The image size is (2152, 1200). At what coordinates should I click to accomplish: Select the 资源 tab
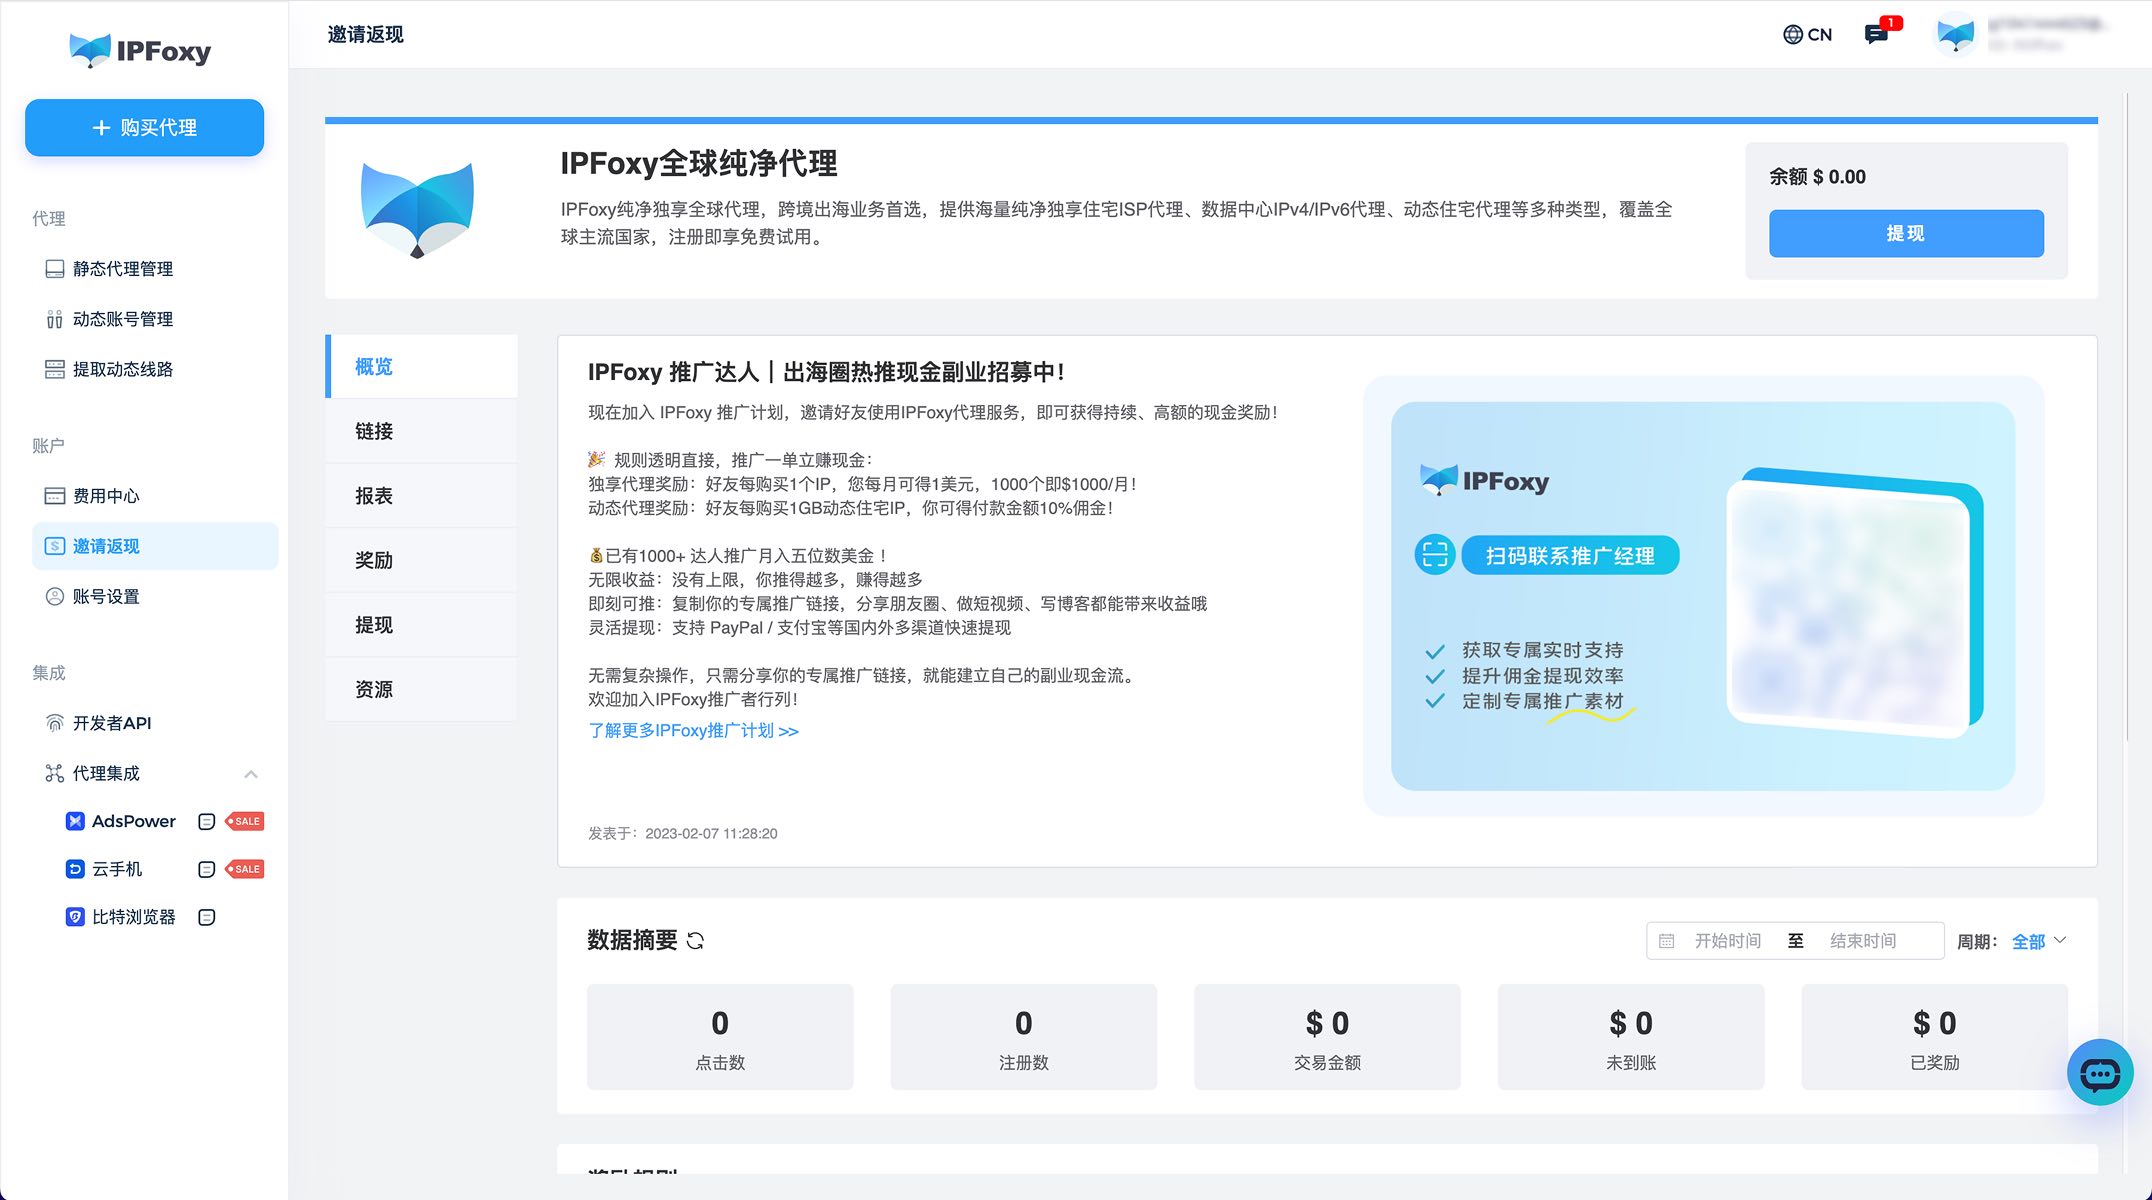point(422,689)
